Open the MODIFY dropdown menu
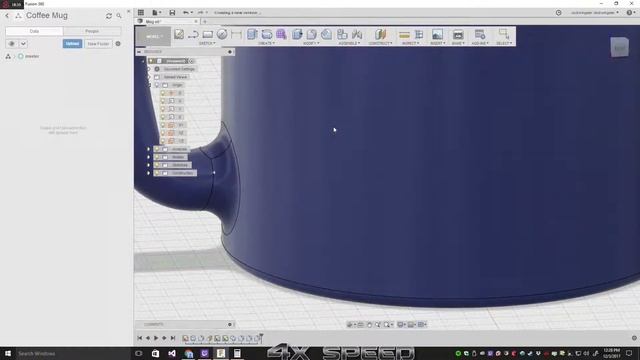This screenshot has height=360, width=640. click(311, 43)
